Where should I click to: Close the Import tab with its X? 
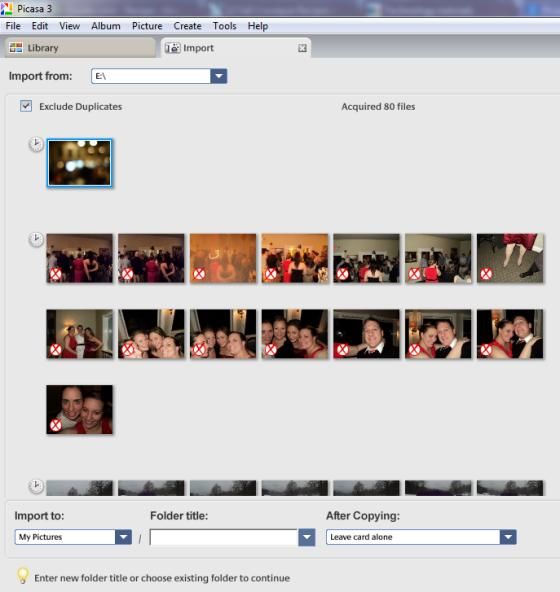pyautogui.click(x=302, y=48)
